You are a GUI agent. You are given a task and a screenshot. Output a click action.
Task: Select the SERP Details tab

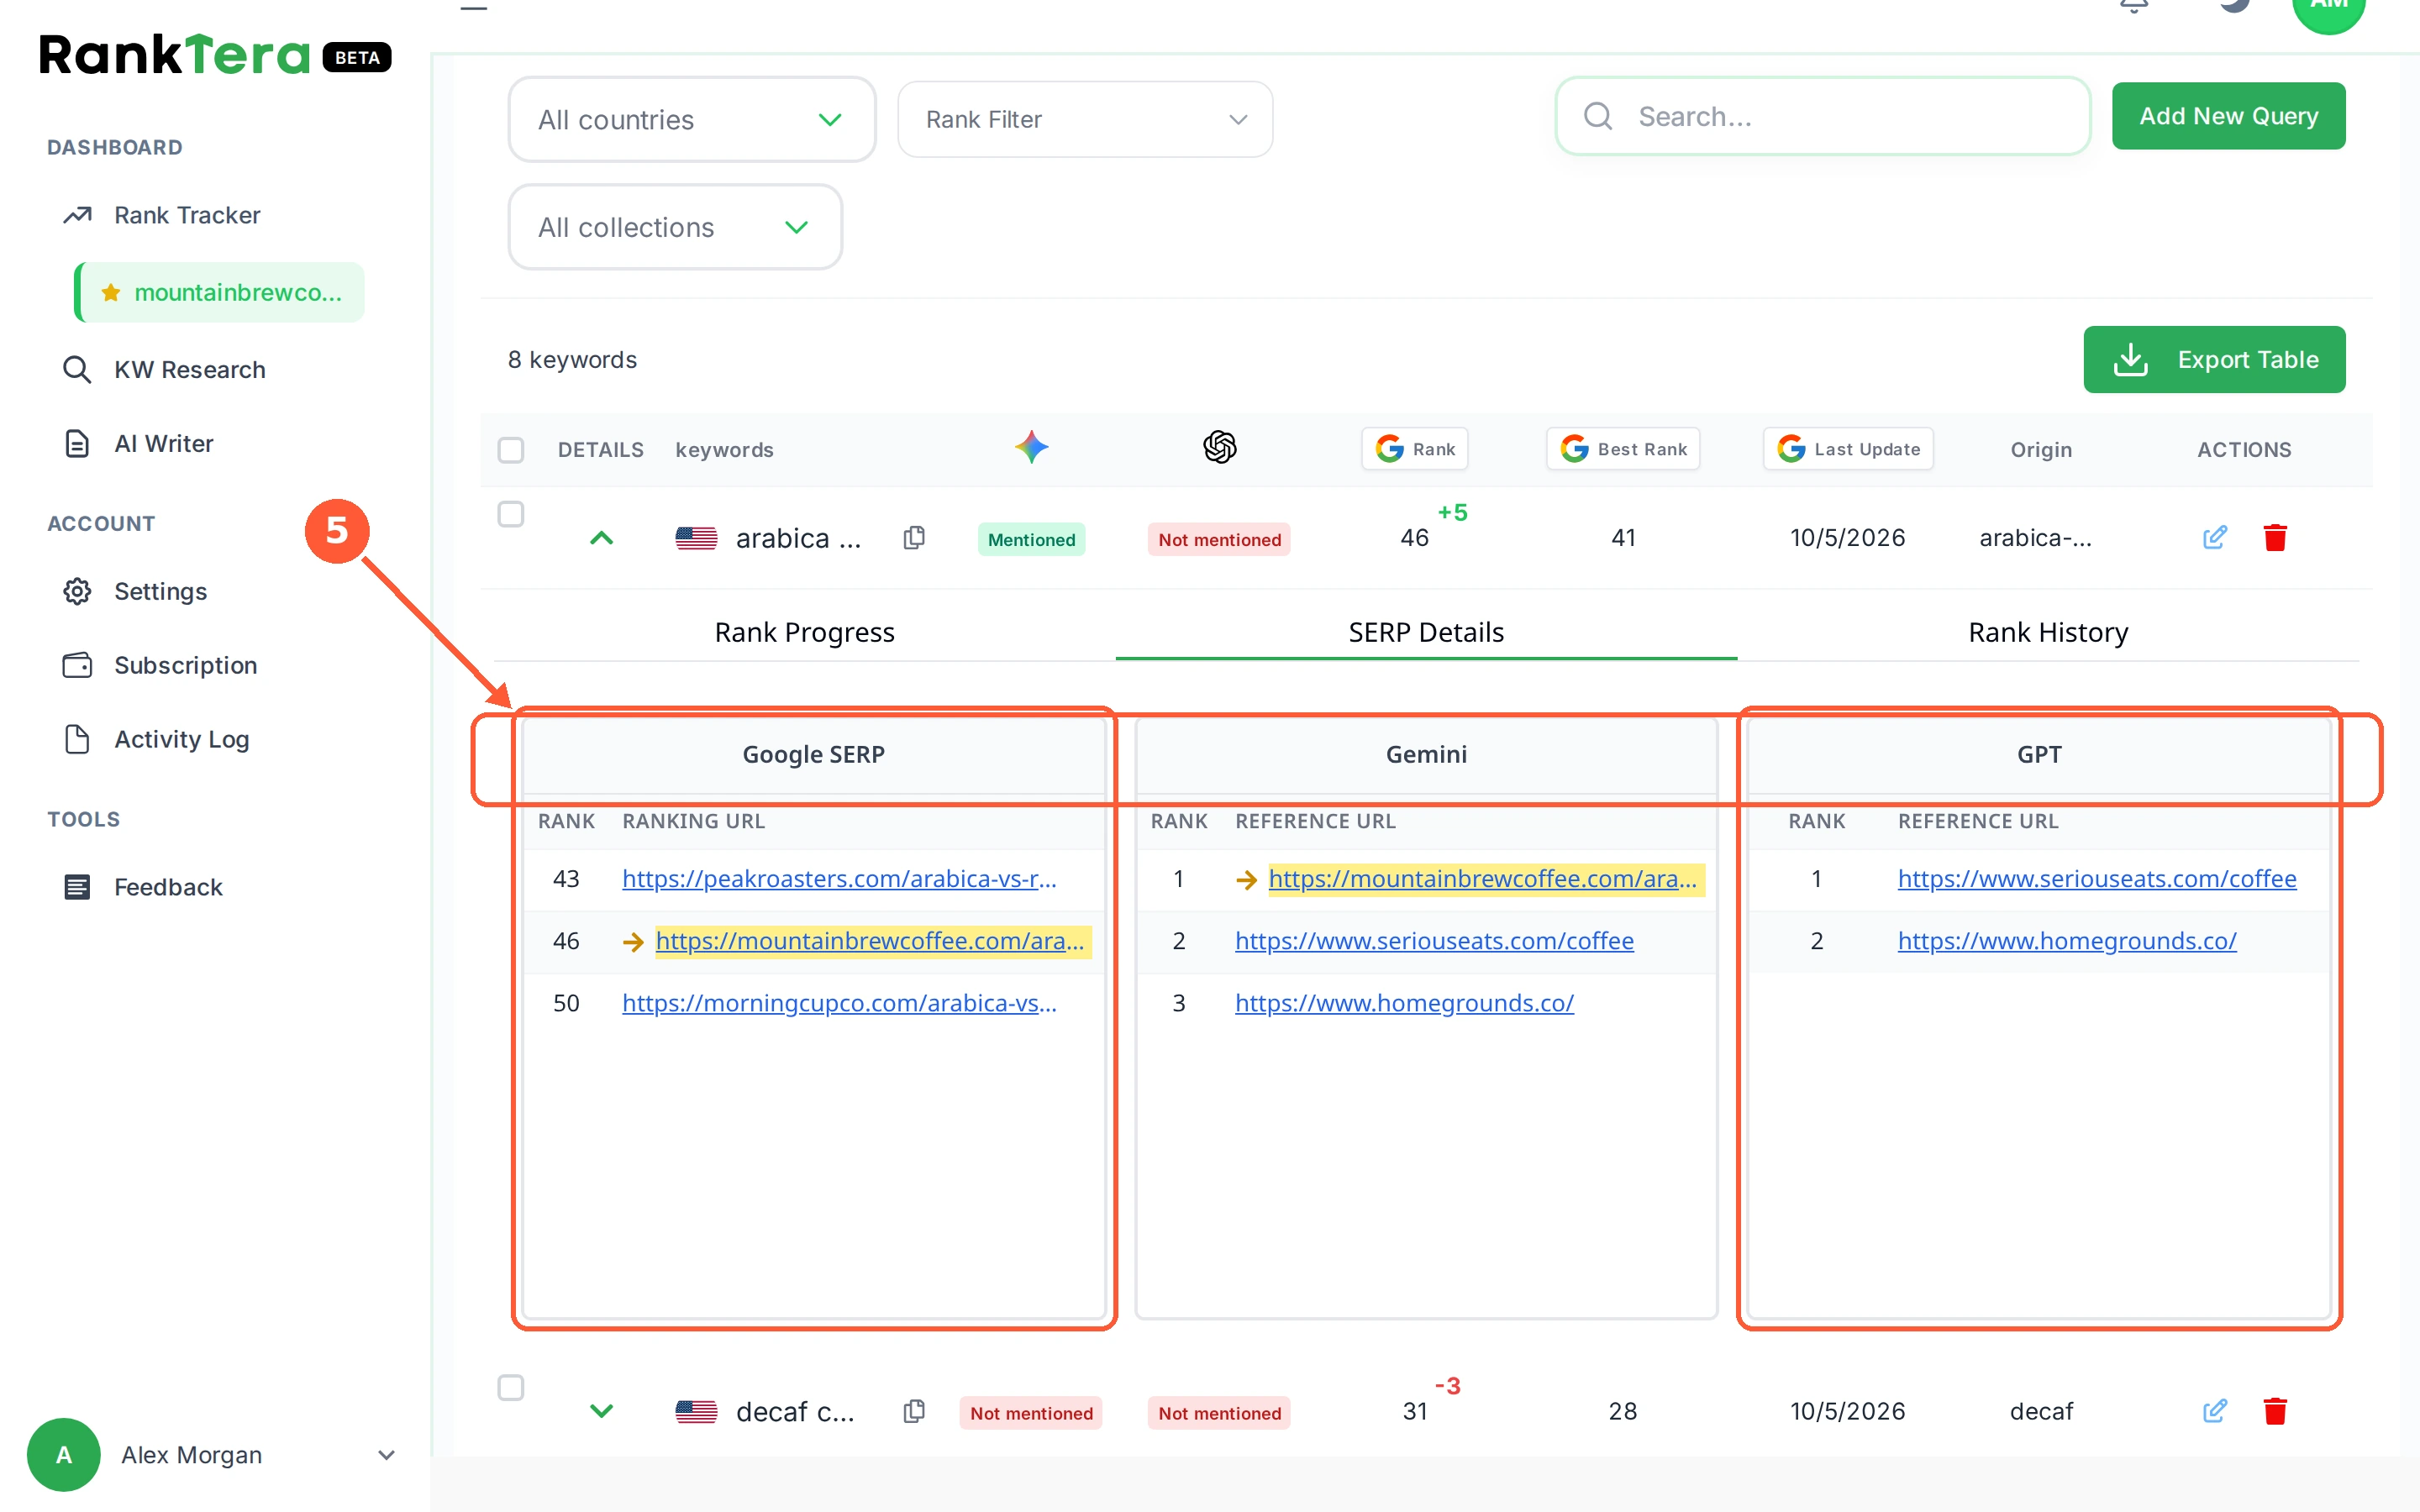click(x=1426, y=632)
